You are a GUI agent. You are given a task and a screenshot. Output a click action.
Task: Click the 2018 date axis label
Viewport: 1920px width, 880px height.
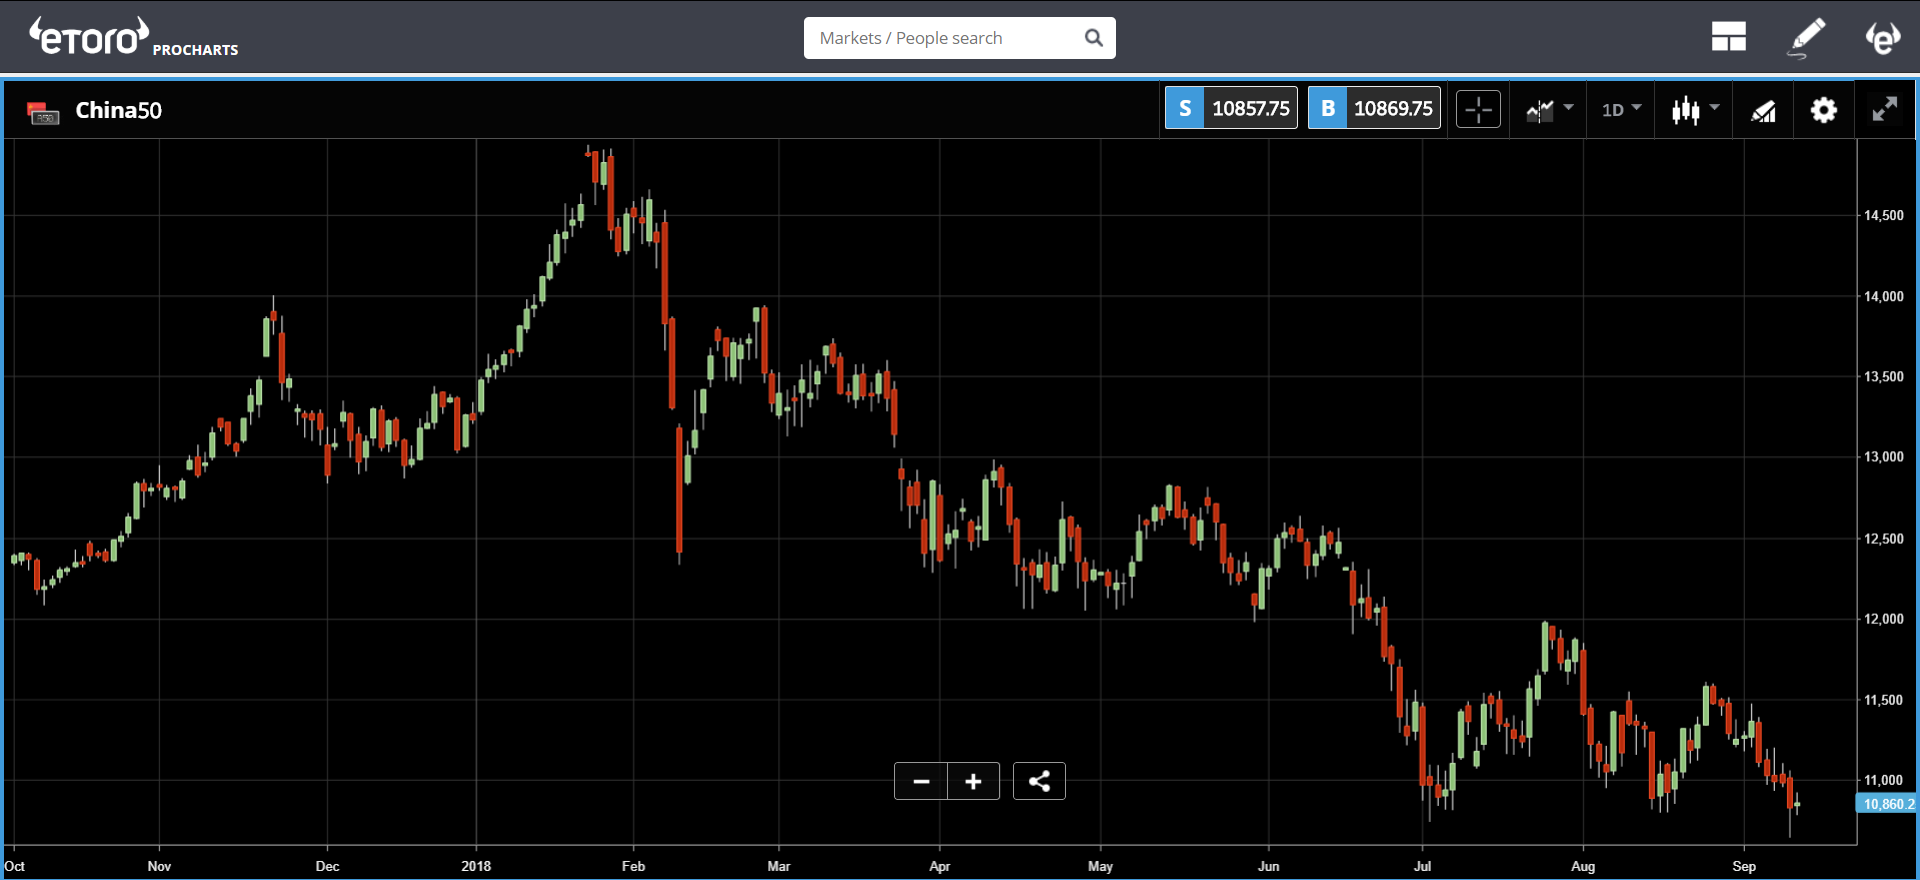476,866
